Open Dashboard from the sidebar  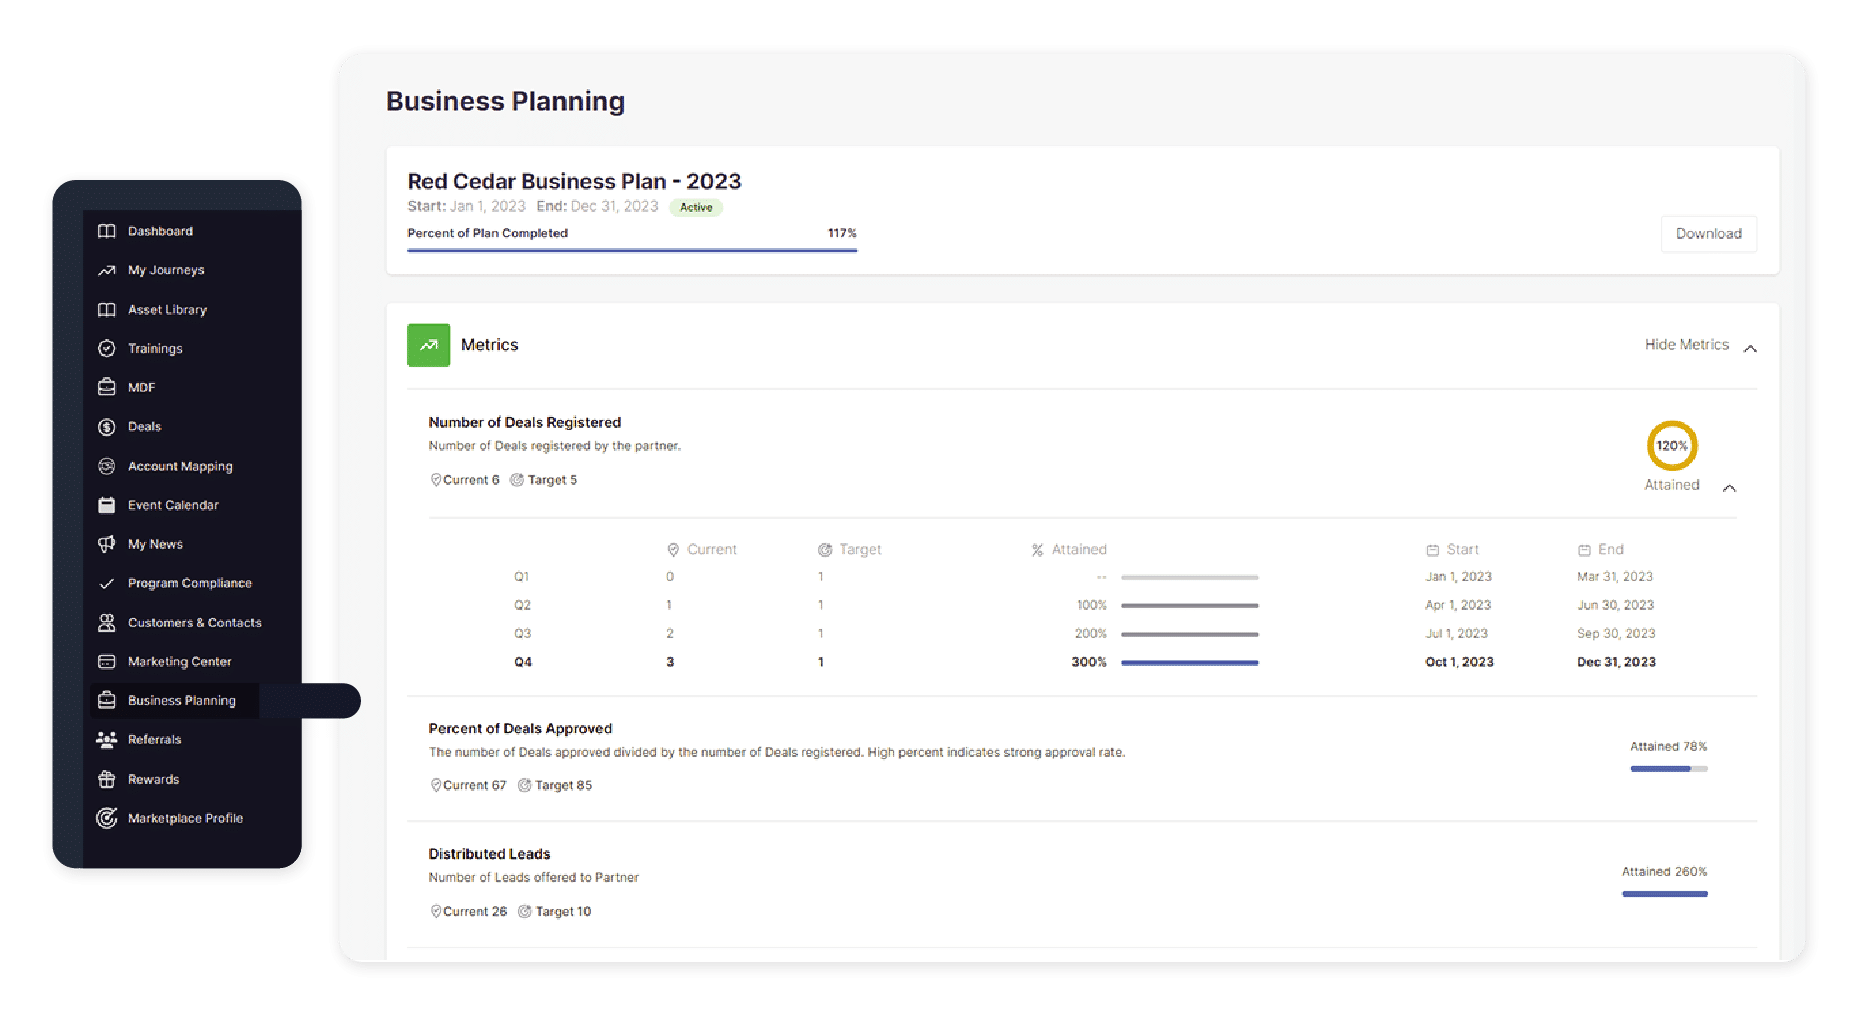160,231
